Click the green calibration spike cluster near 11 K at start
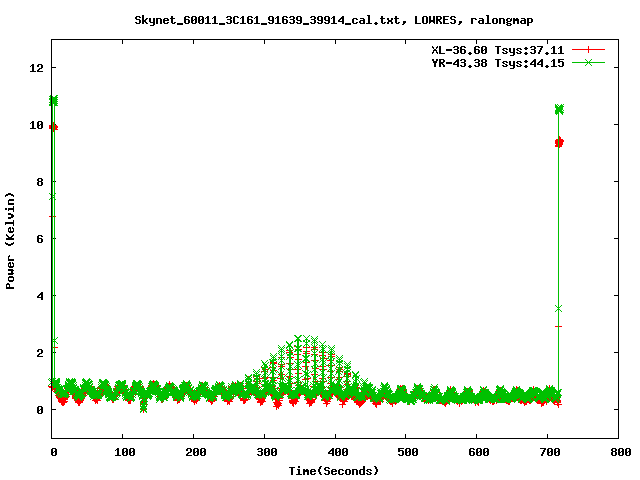The width and height of the screenshot is (640, 480). [x=53, y=100]
